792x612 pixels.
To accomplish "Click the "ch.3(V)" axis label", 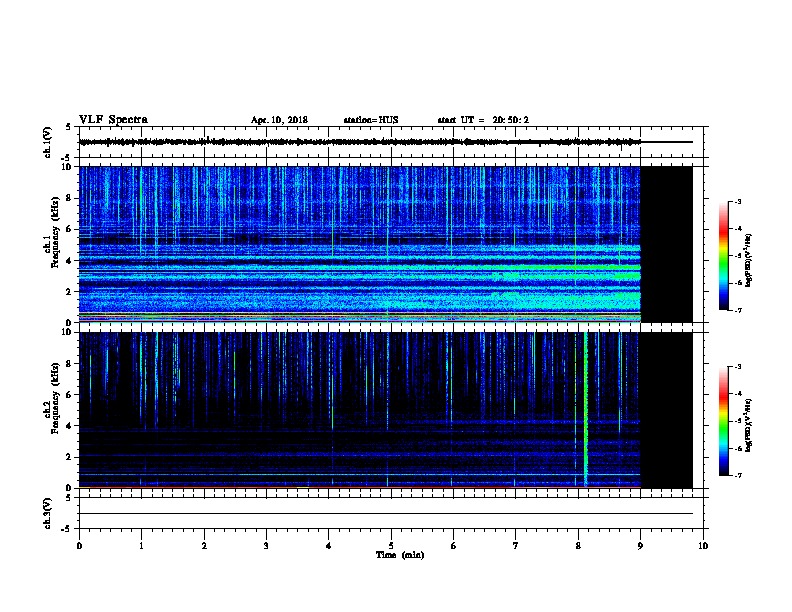I will (47, 513).
